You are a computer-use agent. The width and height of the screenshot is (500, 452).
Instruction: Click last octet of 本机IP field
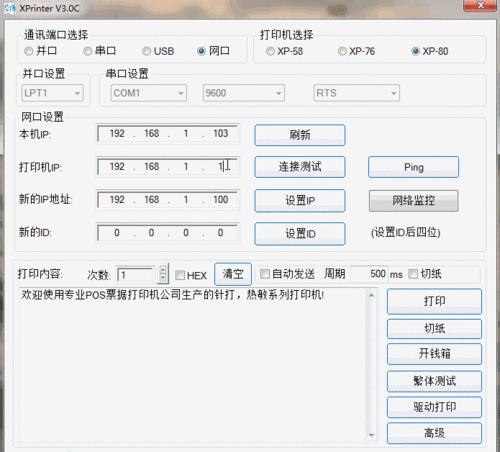tap(221, 134)
